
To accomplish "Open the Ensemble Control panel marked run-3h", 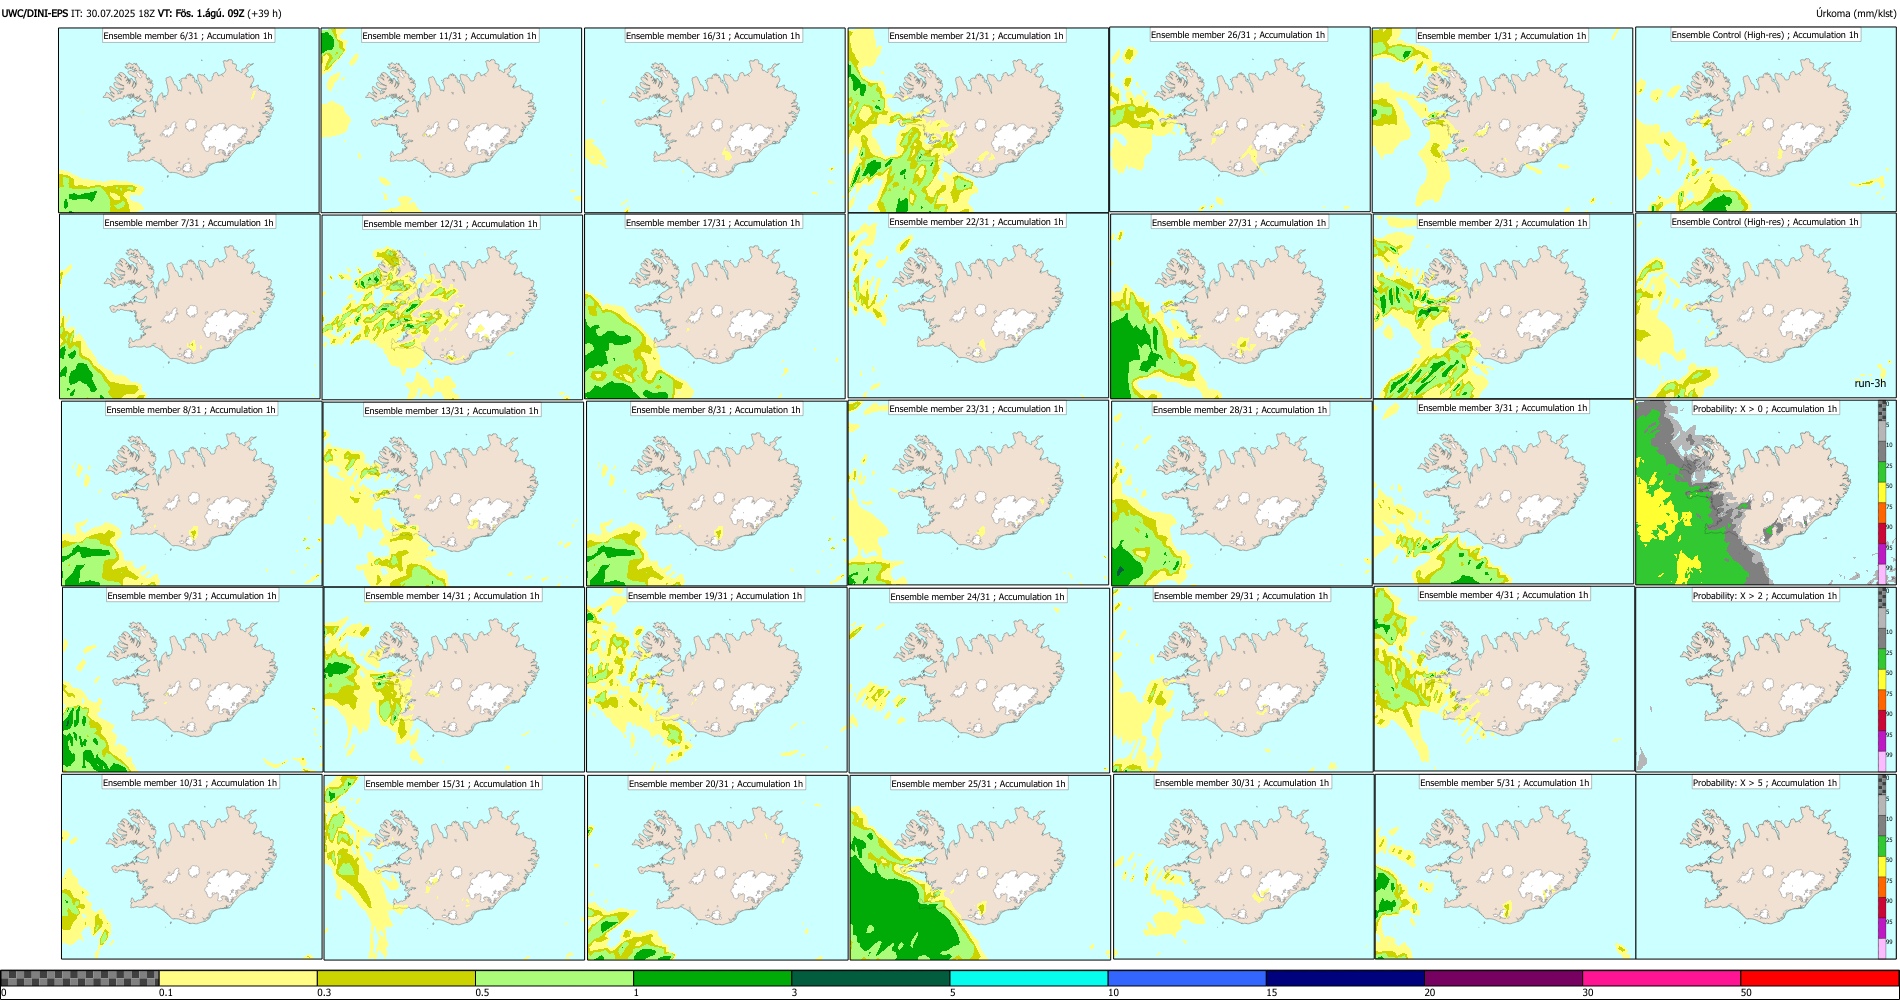I will (1765, 306).
